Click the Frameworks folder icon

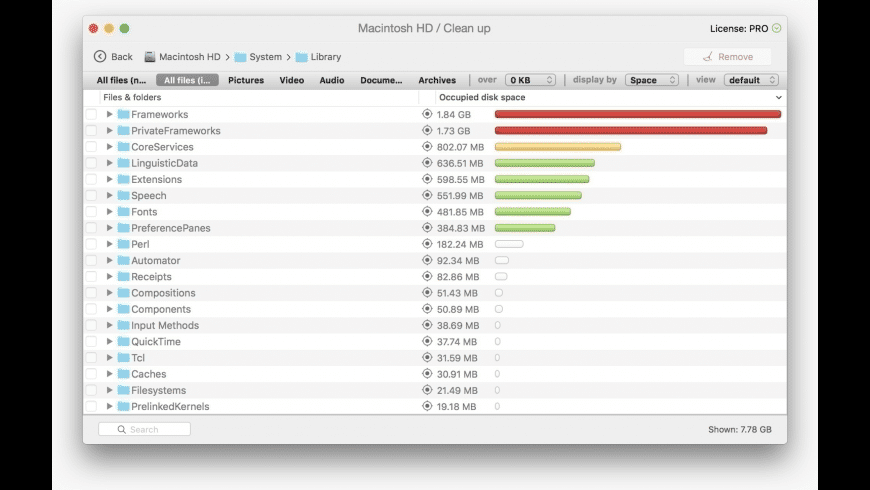[123, 114]
